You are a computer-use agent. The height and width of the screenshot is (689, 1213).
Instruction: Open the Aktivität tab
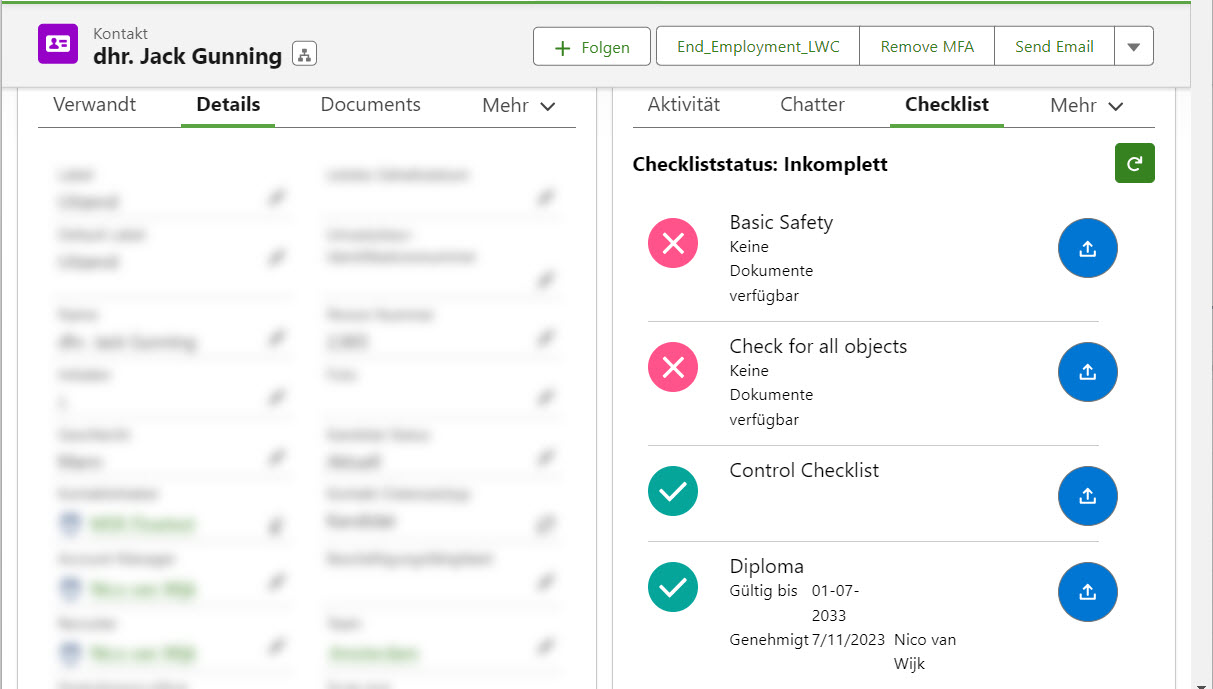tap(683, 105)
